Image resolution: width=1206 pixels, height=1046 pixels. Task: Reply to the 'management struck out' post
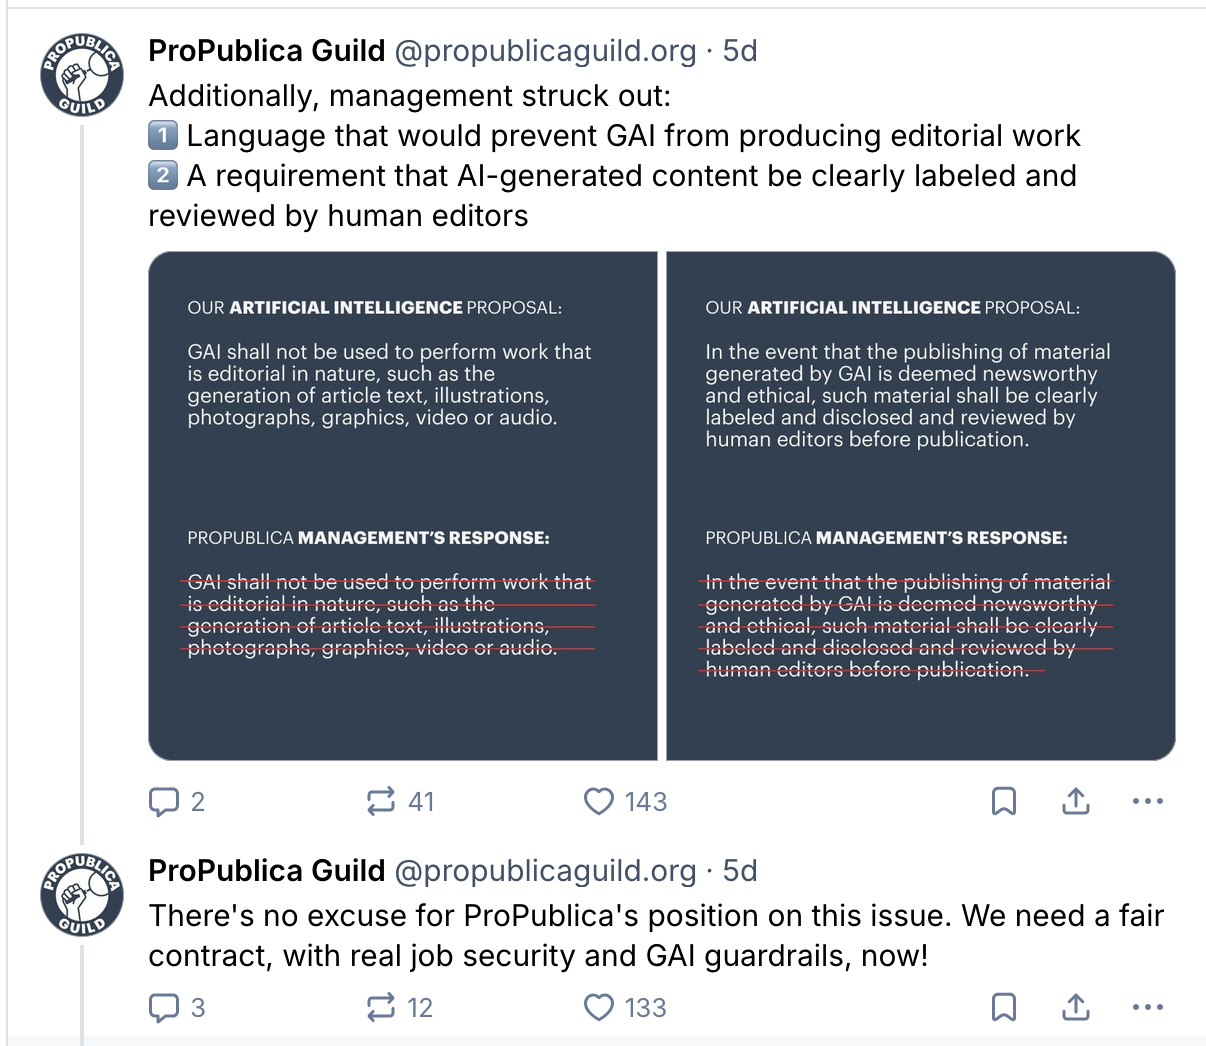(x=164, y=802)
